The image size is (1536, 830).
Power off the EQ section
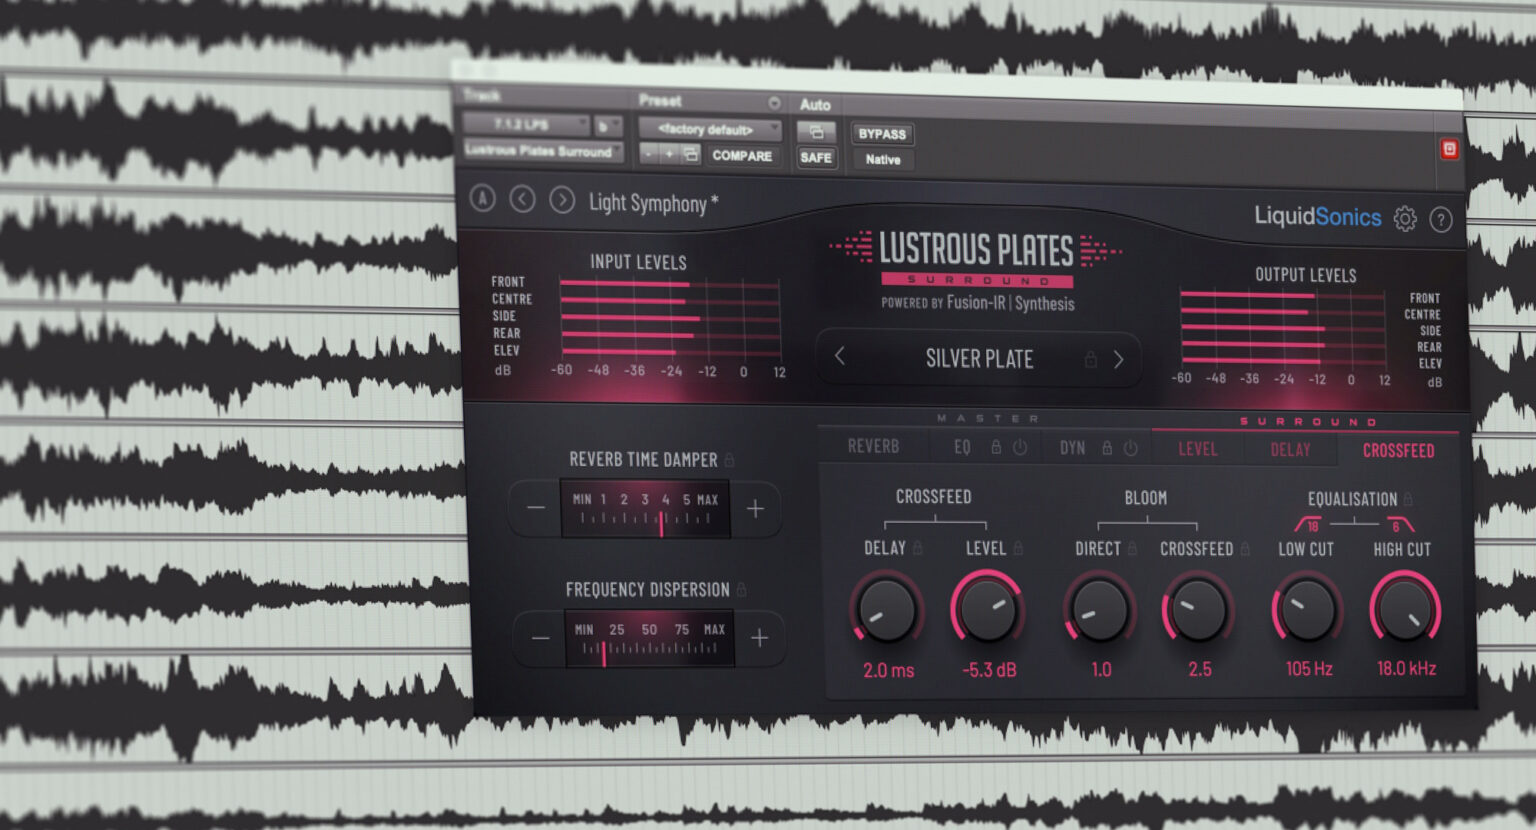coord(1020,447)
